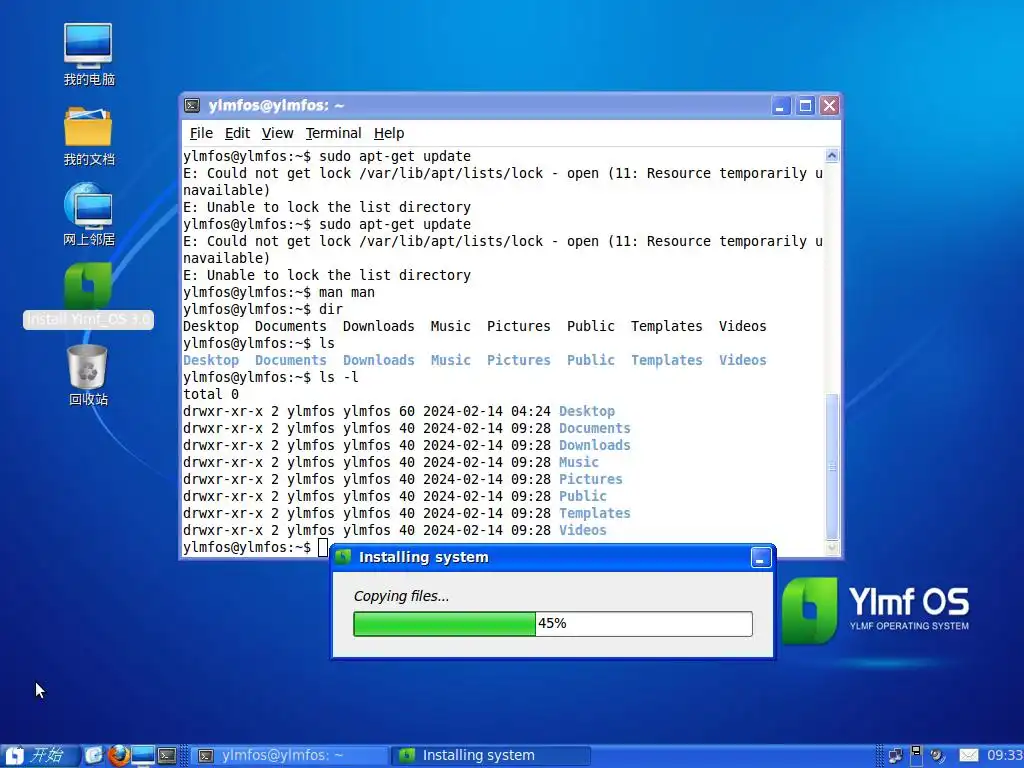The height and width of the screenshot is (768, 1024).
Task: Click the terminal scrollbar up arrow
Action: [832, 155]
